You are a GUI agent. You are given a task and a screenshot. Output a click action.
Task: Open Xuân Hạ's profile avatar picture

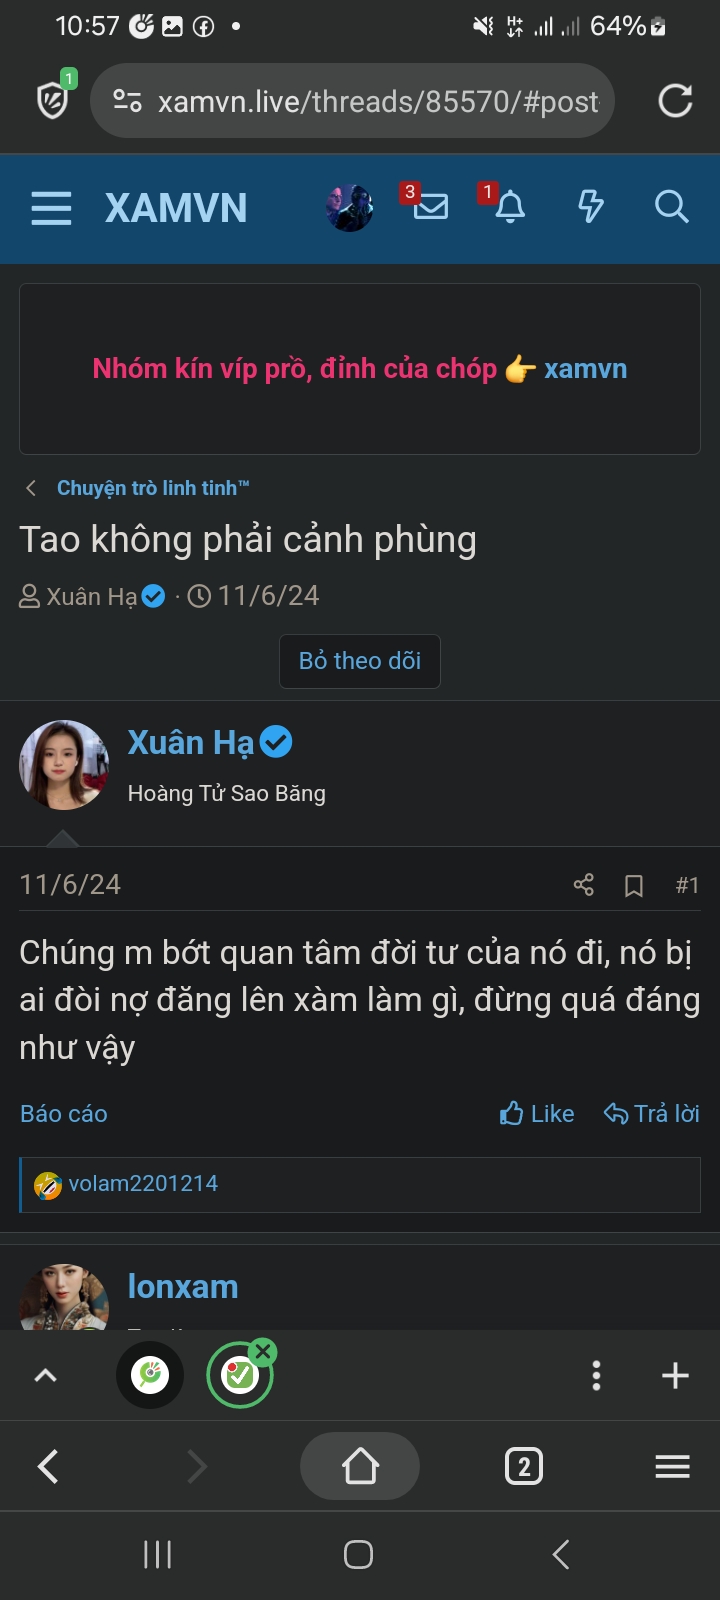[64, 765]
